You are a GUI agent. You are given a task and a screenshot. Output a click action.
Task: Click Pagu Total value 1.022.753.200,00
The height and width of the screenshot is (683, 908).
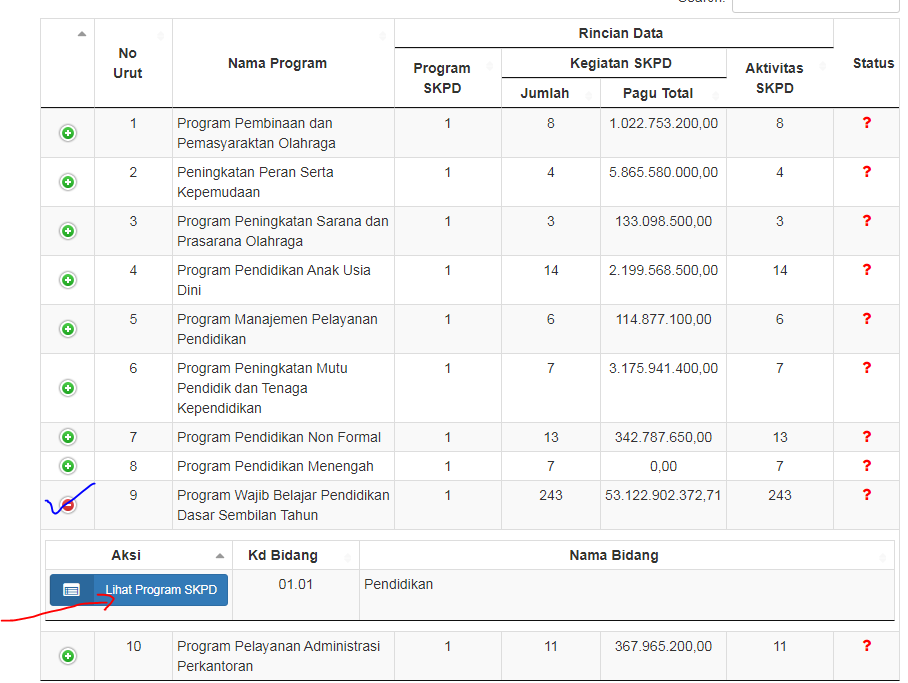[x=663, y=123]
